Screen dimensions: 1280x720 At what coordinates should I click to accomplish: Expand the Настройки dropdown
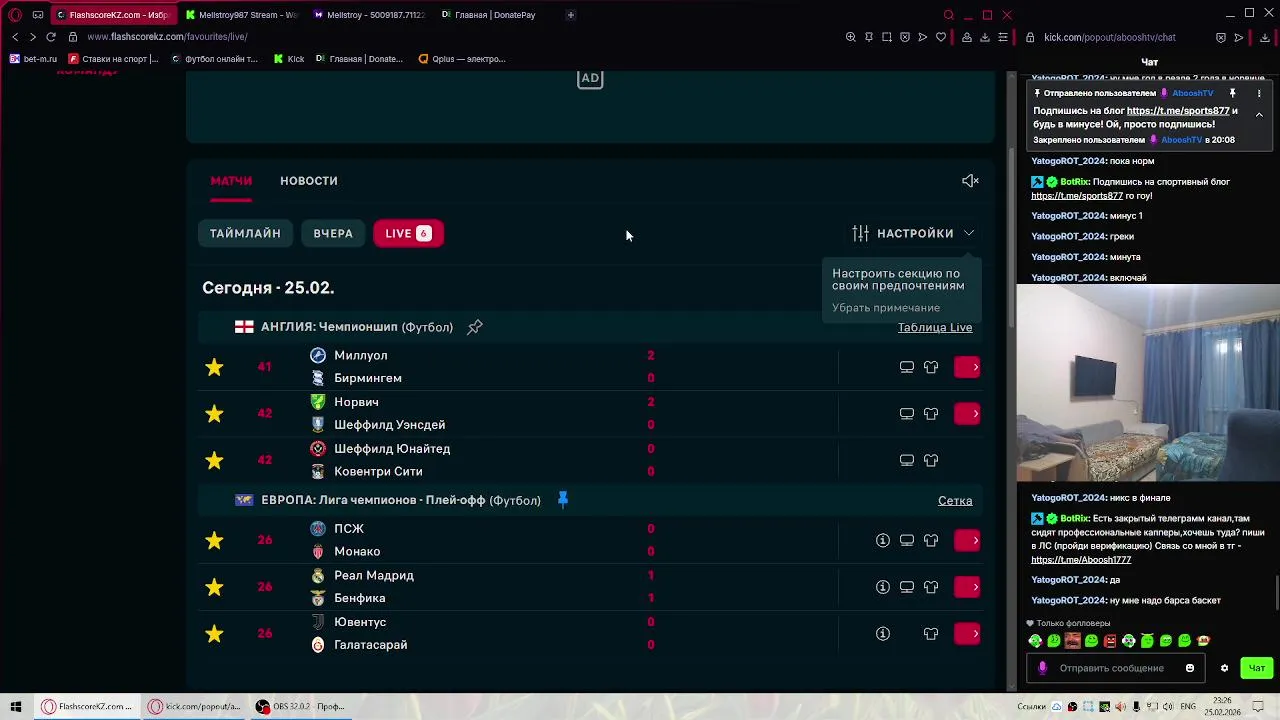pos(913,233)
